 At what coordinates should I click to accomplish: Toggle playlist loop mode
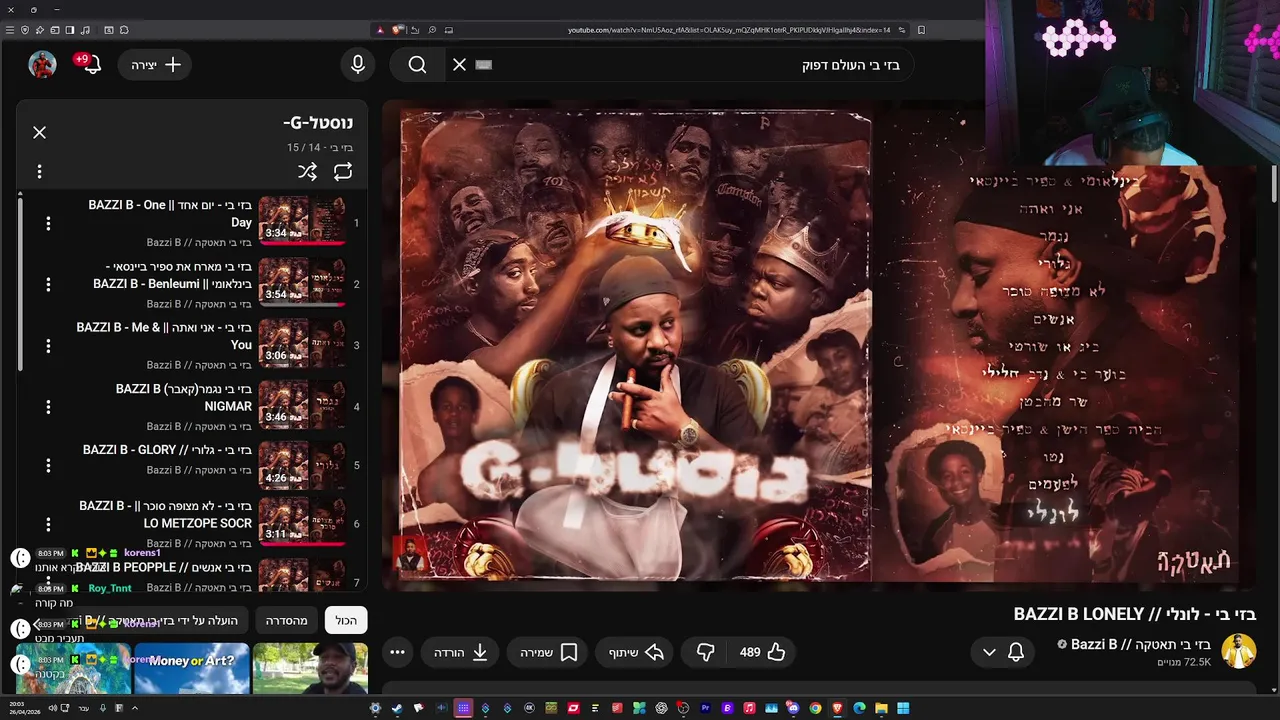343,172
